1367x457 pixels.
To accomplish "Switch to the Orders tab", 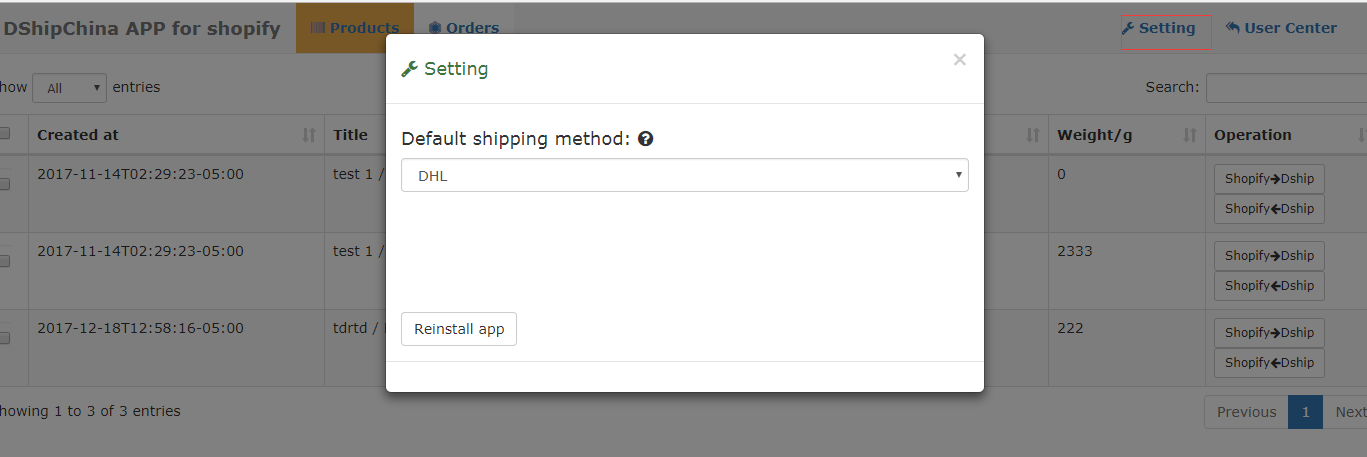I will pos(464,28).
